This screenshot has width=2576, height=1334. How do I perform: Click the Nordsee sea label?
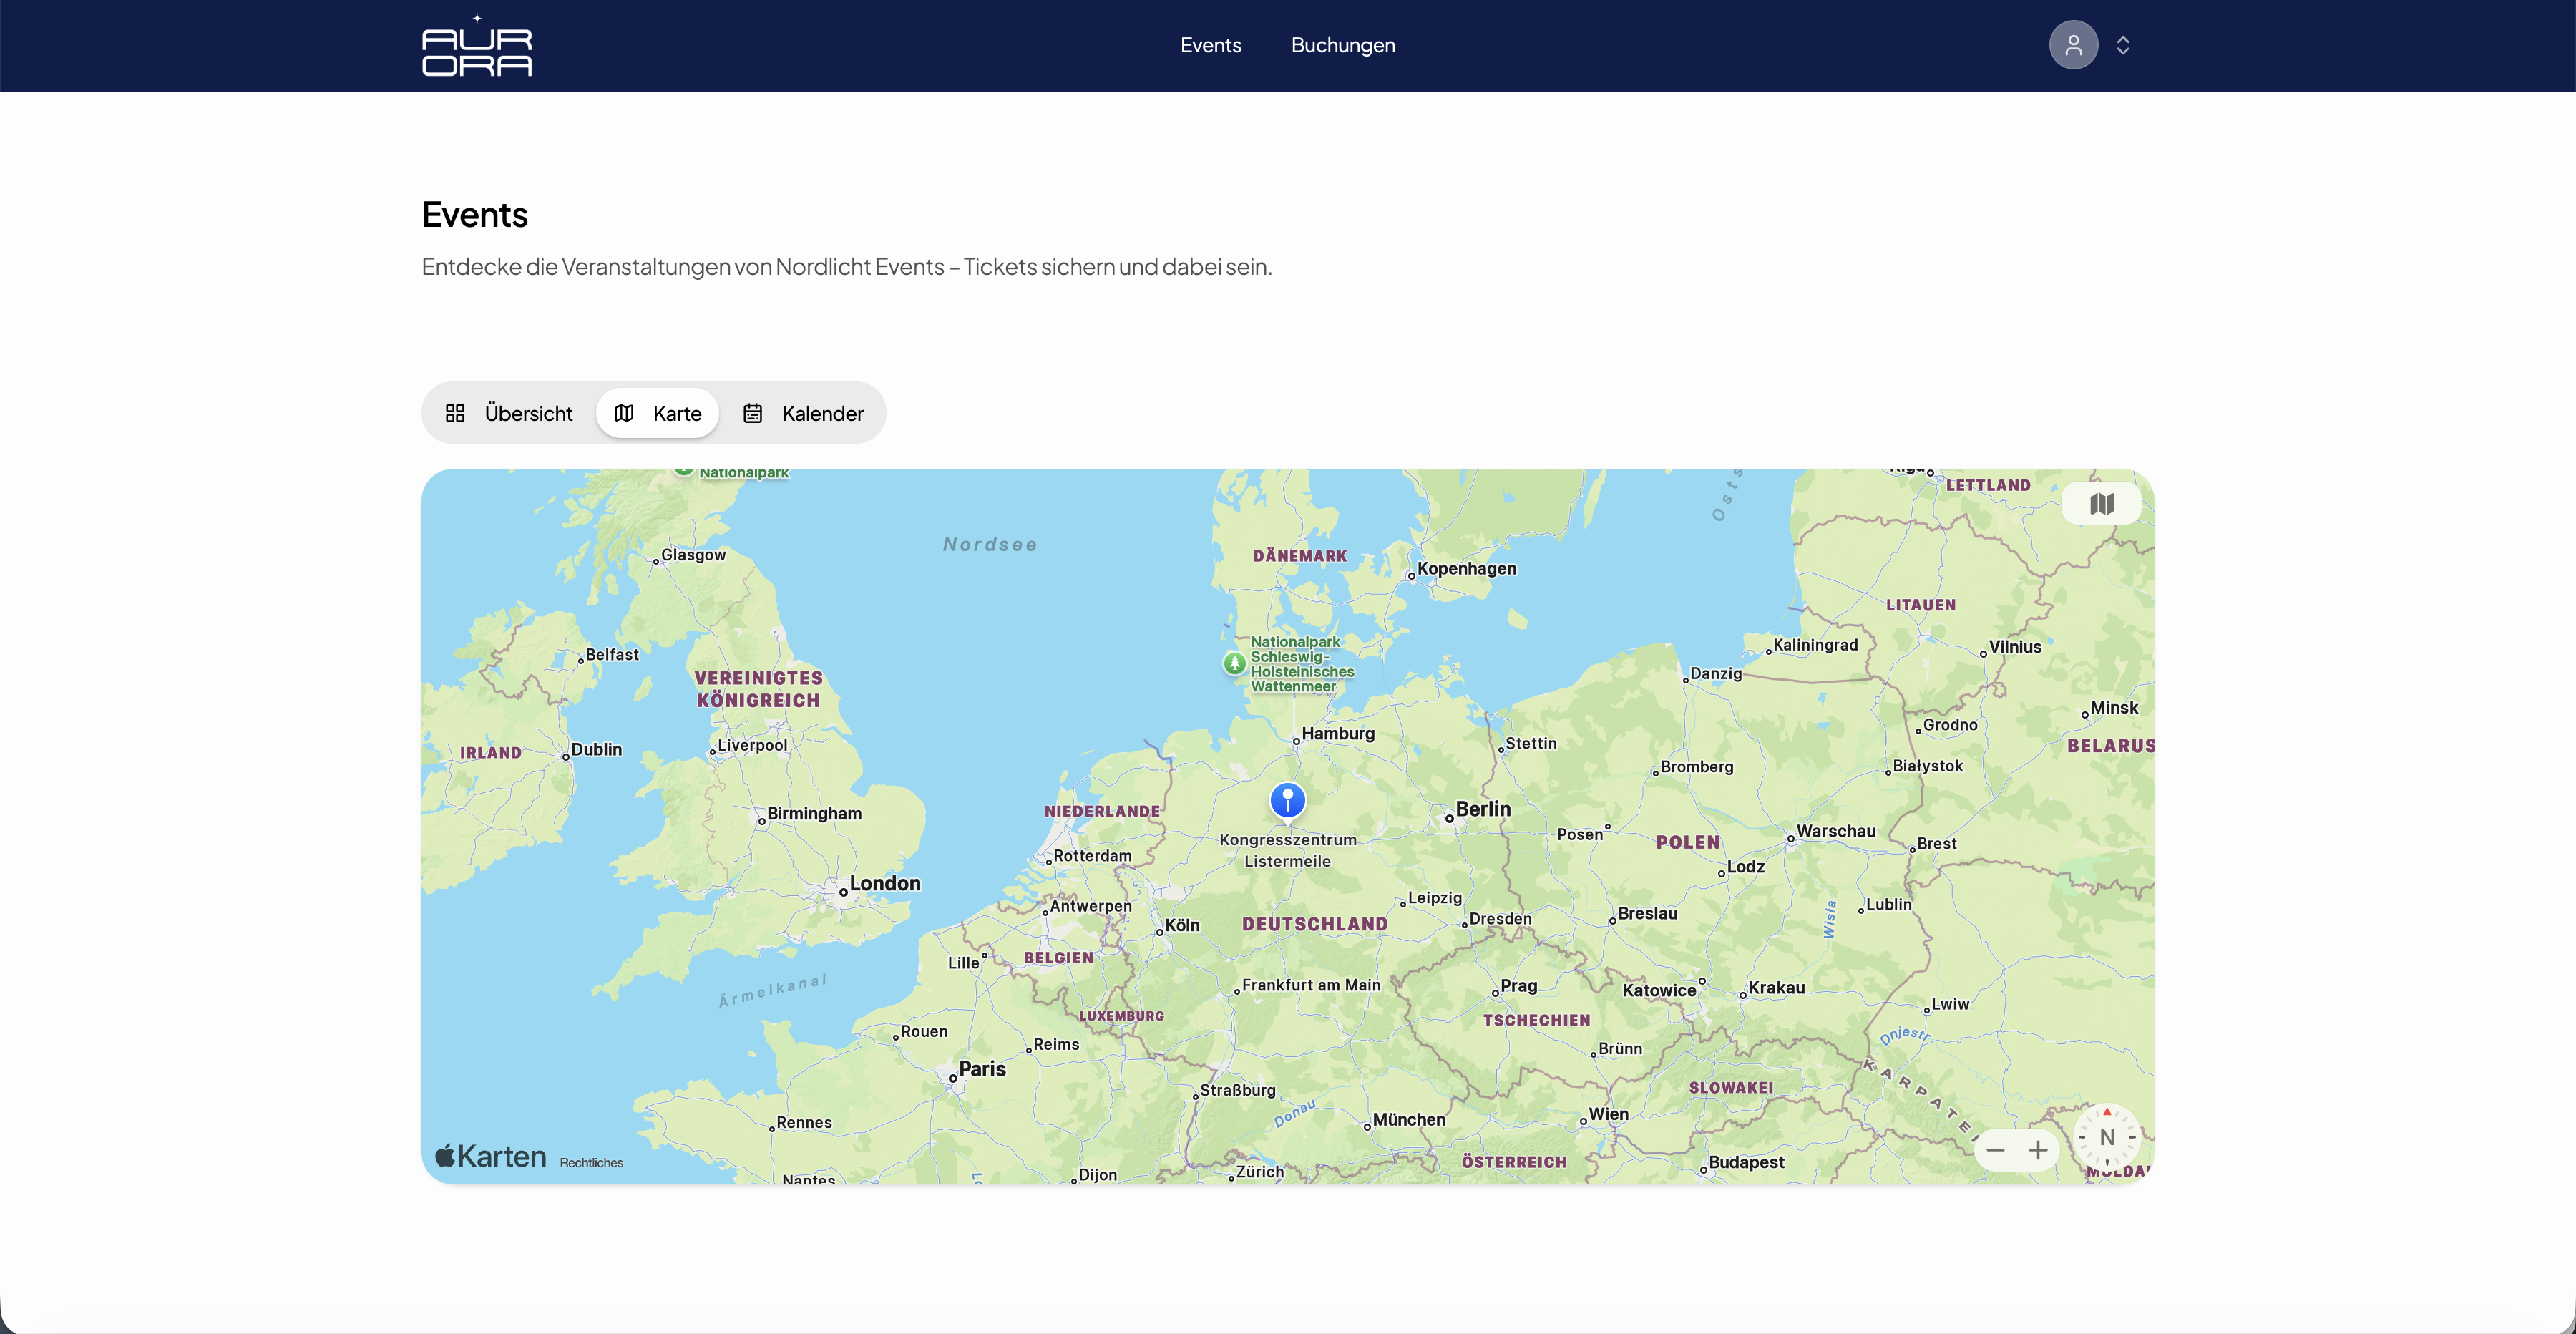click(x=990, y=545)
